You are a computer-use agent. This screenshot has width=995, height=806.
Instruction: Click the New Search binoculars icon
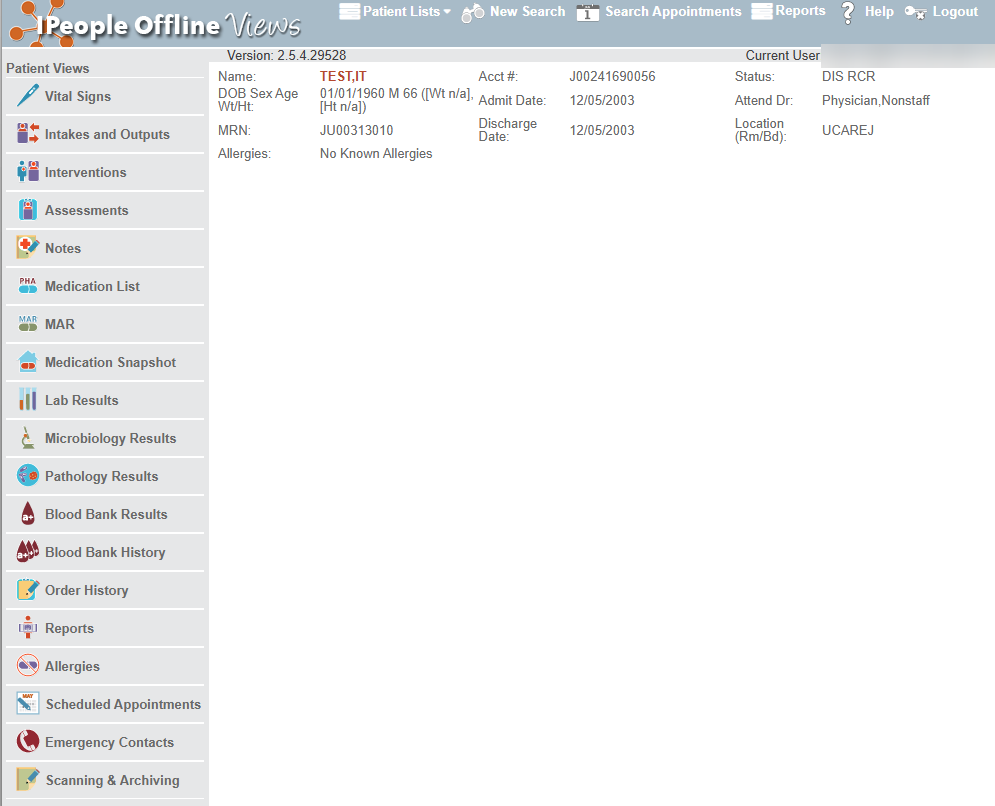pos(473,13)
